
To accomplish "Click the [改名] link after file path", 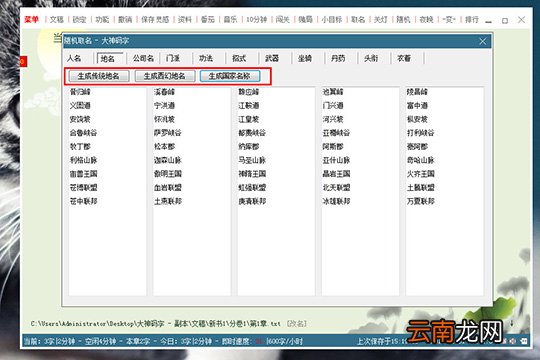I will point(296,323).
